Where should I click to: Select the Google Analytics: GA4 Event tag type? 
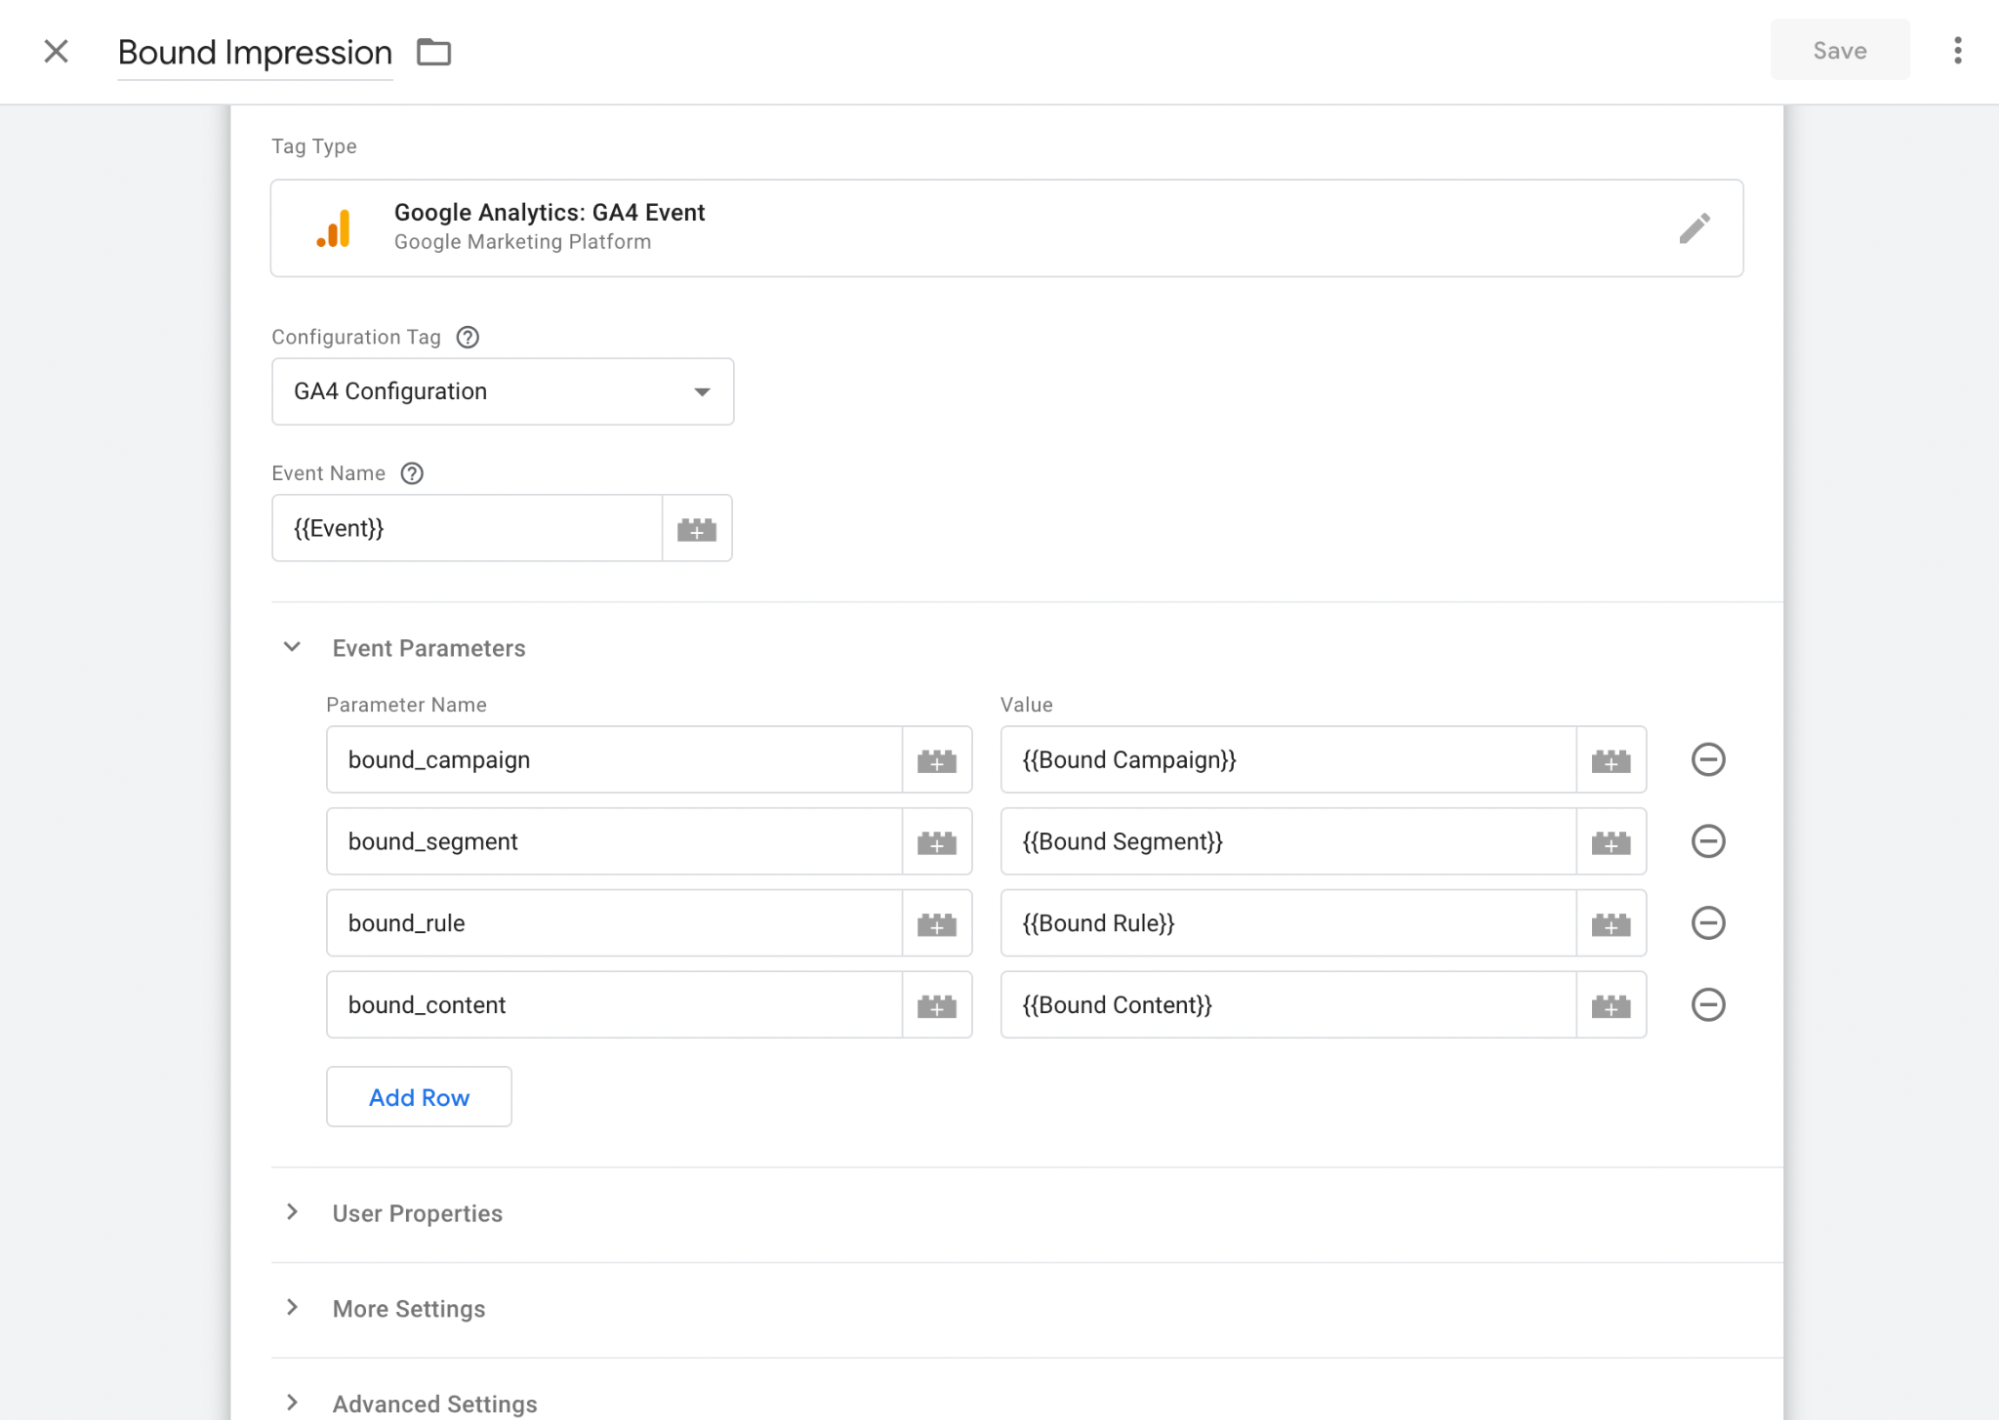[x=1006, y=228]
